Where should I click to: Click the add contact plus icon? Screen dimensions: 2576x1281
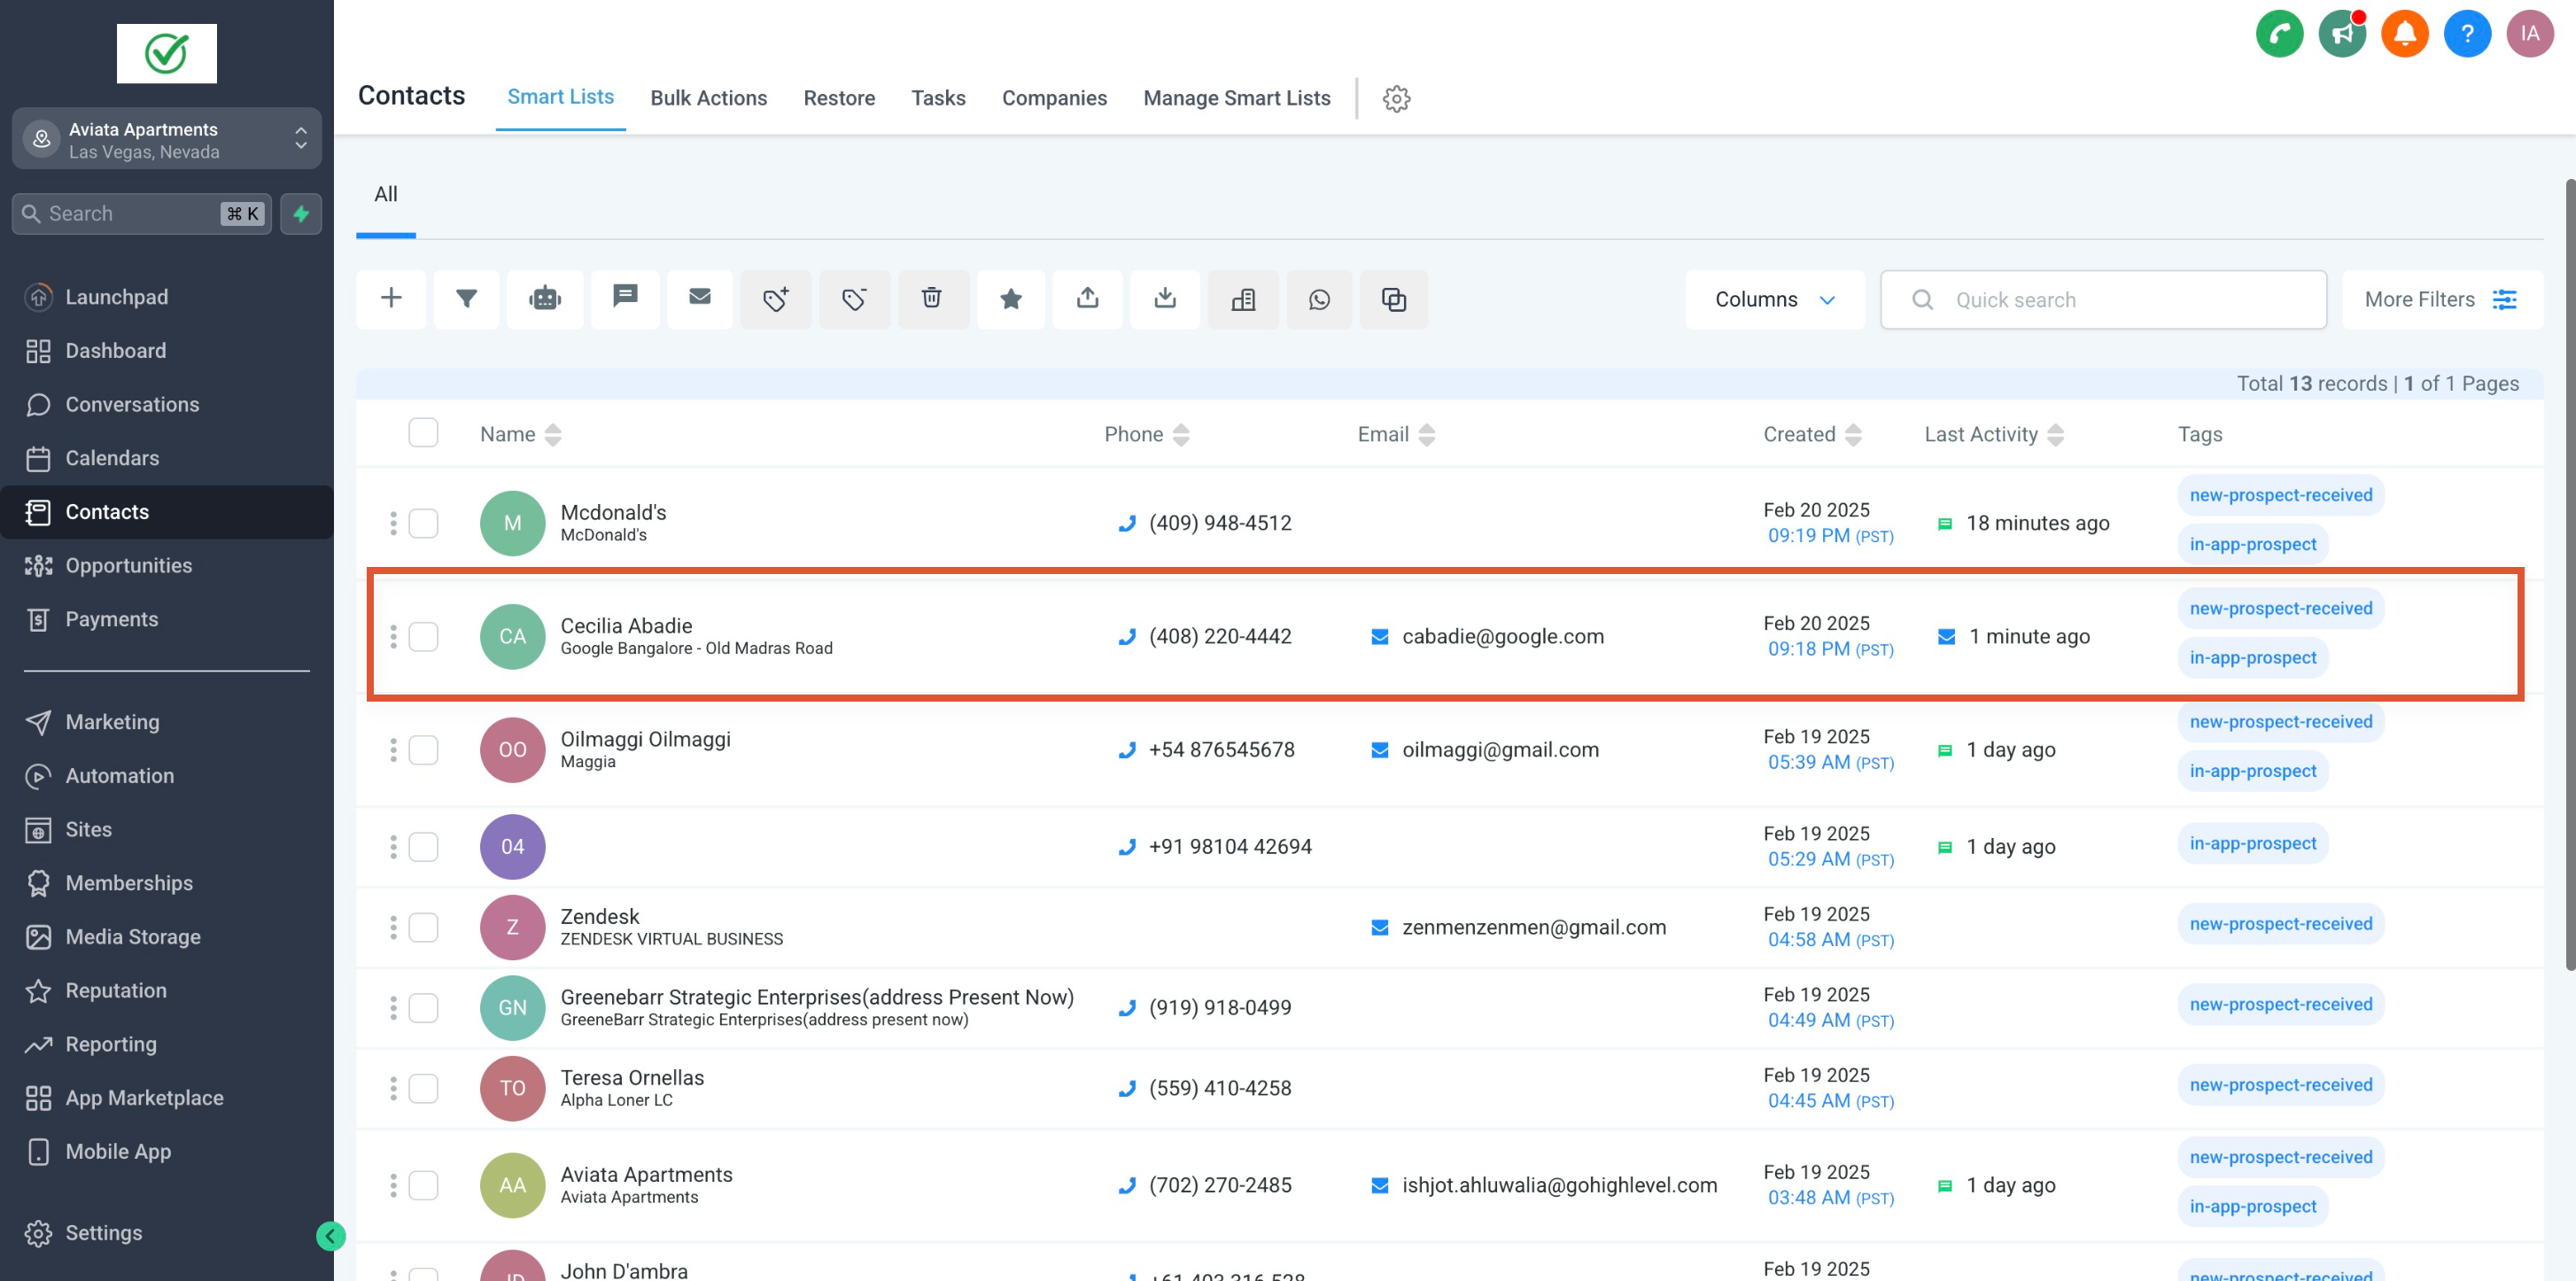pyautogui.click(x=391, y=299)
